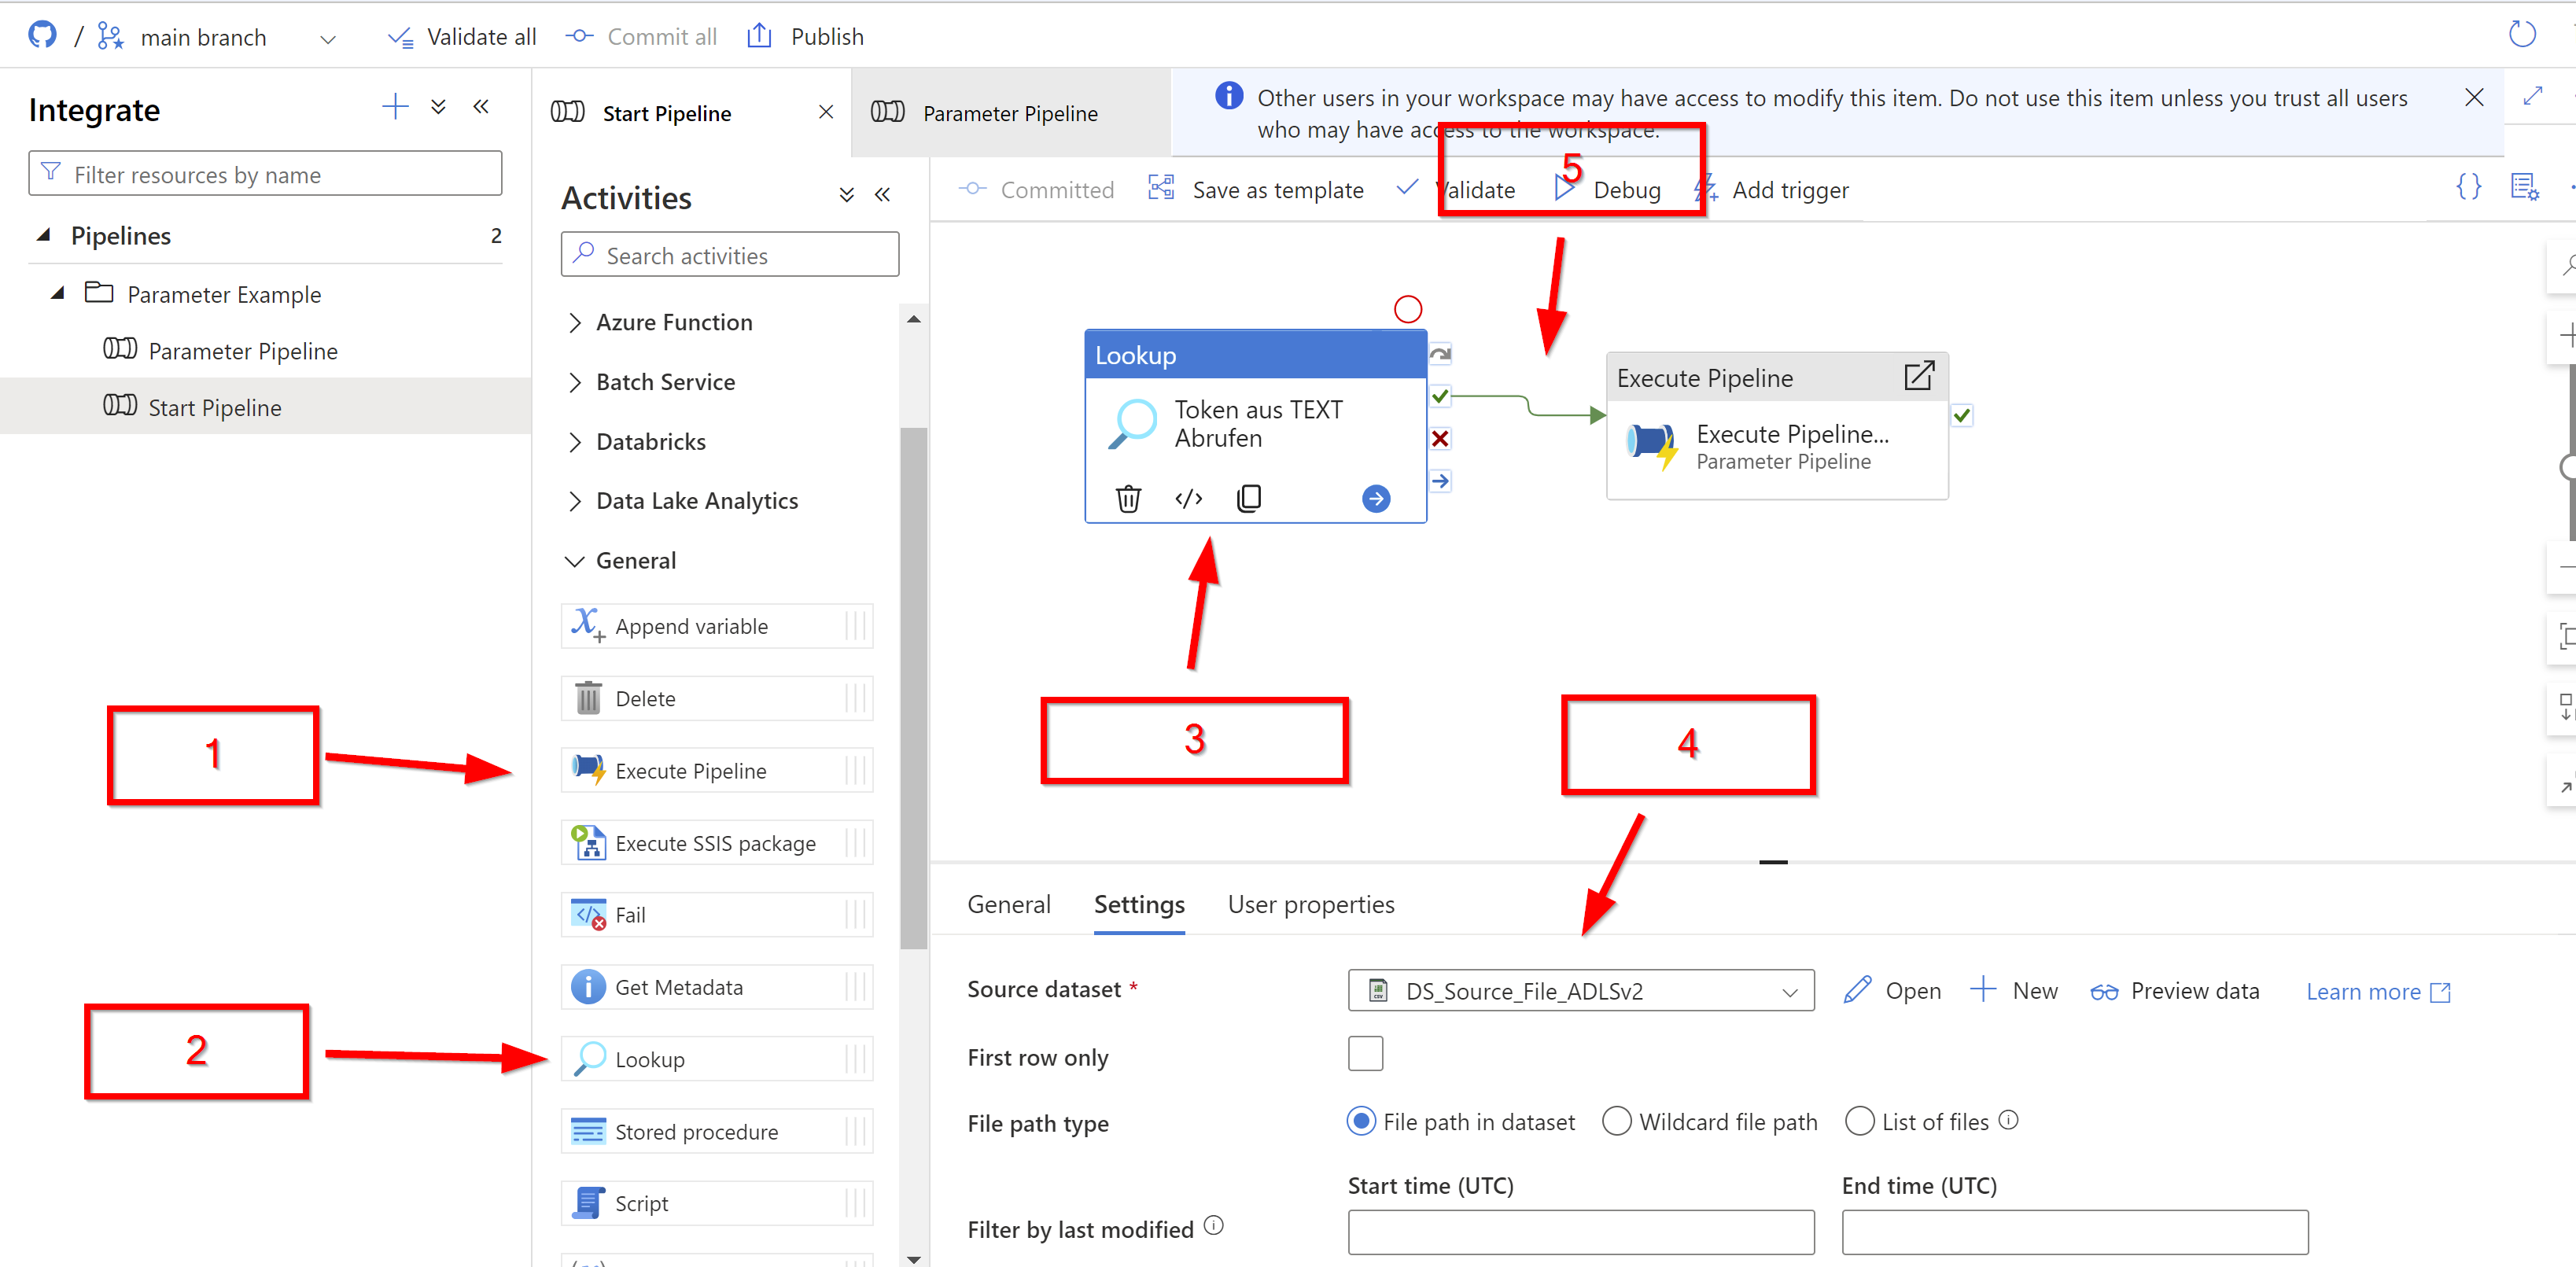Viewport: 2576px width, 1267px height.
Task: Select the Script activity
Action: 716,1204
